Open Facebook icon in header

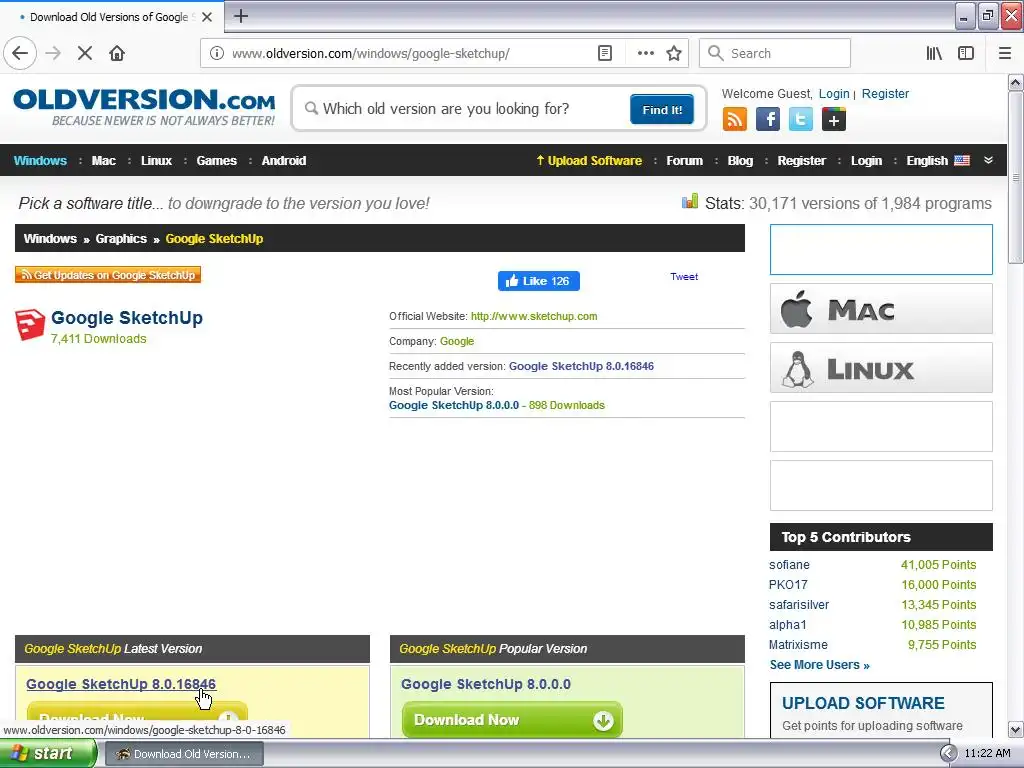click(x=768, y=119)
